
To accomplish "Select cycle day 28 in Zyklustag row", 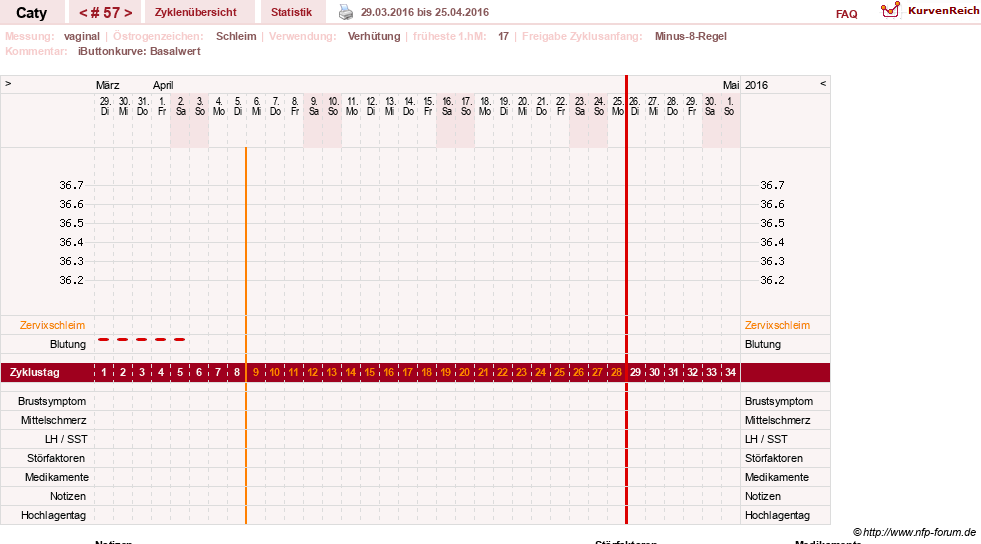I will [616, 373].
